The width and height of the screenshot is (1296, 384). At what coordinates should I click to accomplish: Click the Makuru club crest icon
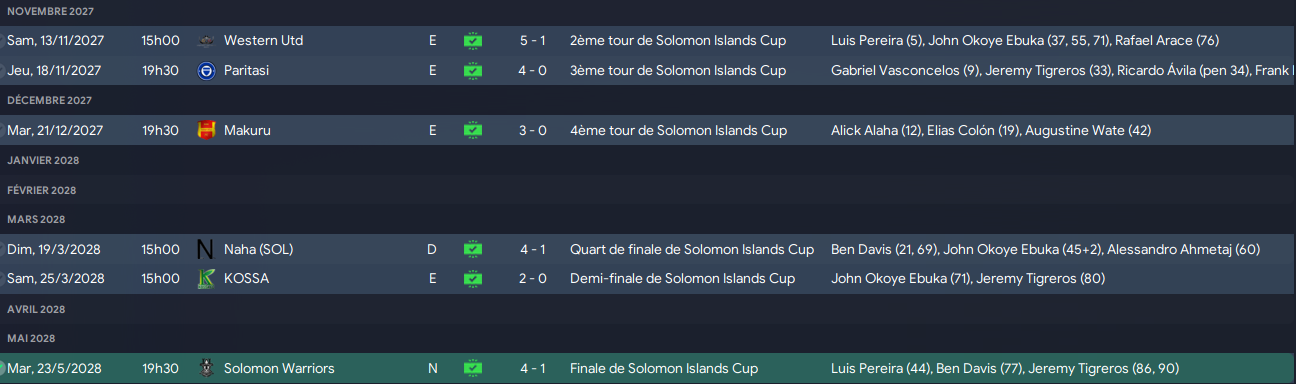[206, 130]
